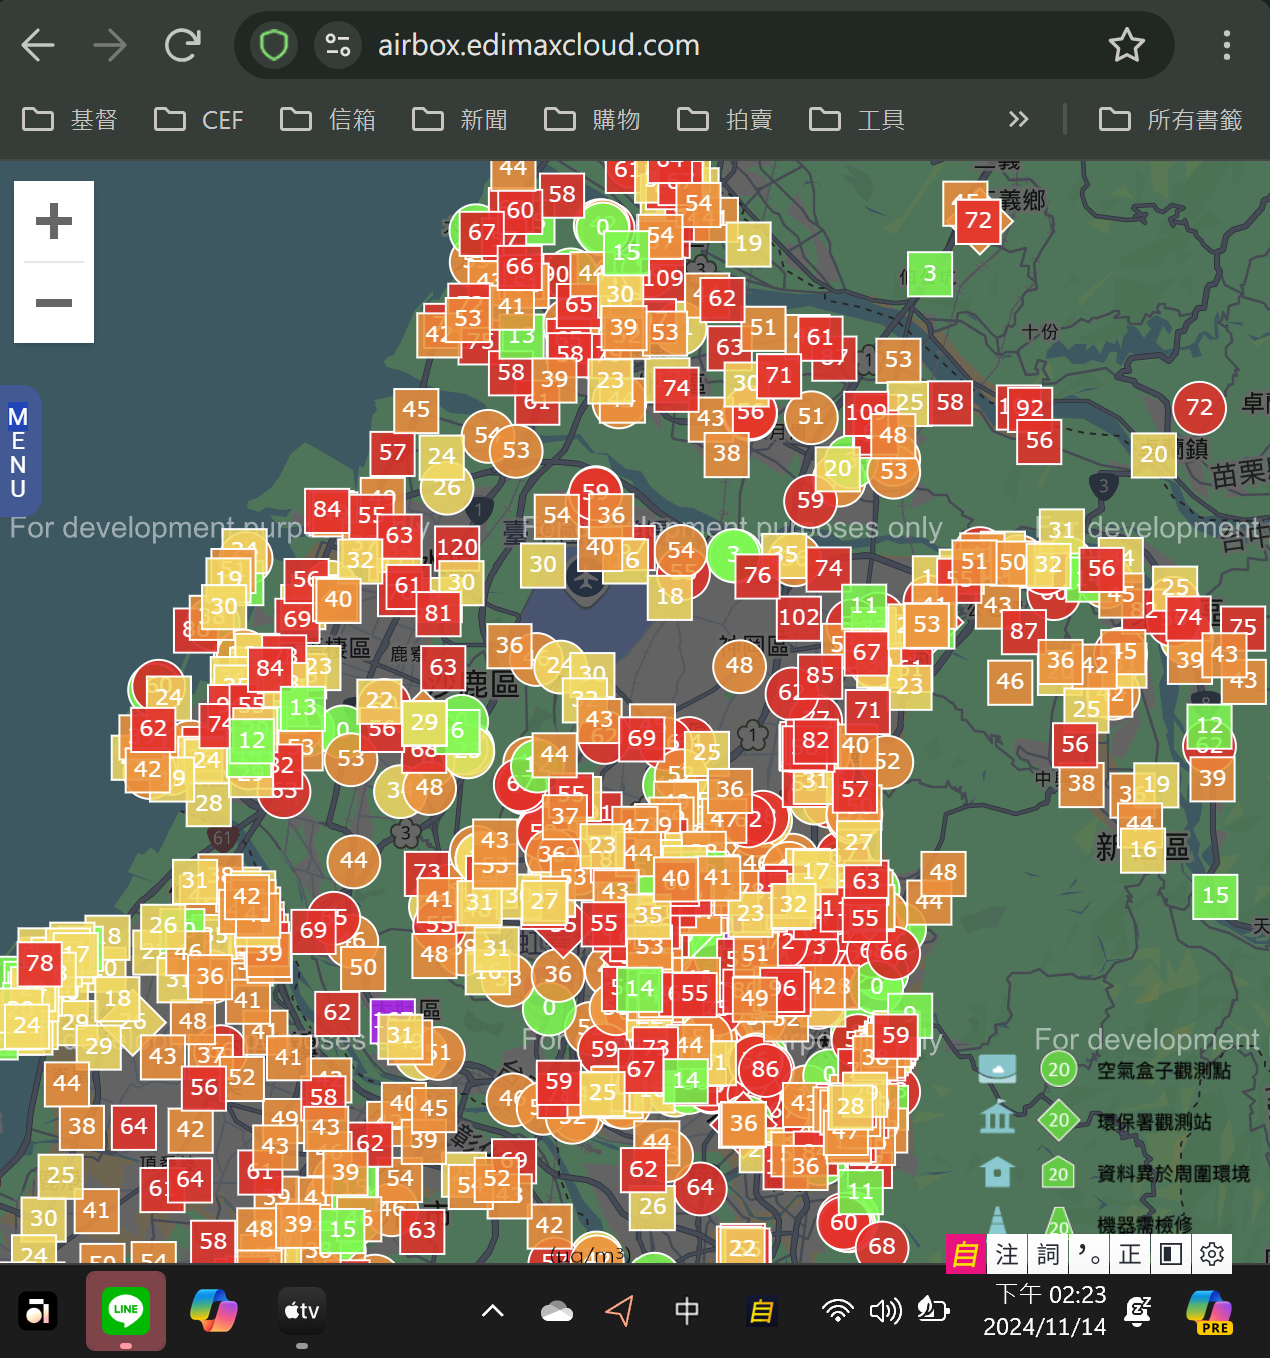
Task: Open the map side MENU tab
Action: (x=19, y=452)
